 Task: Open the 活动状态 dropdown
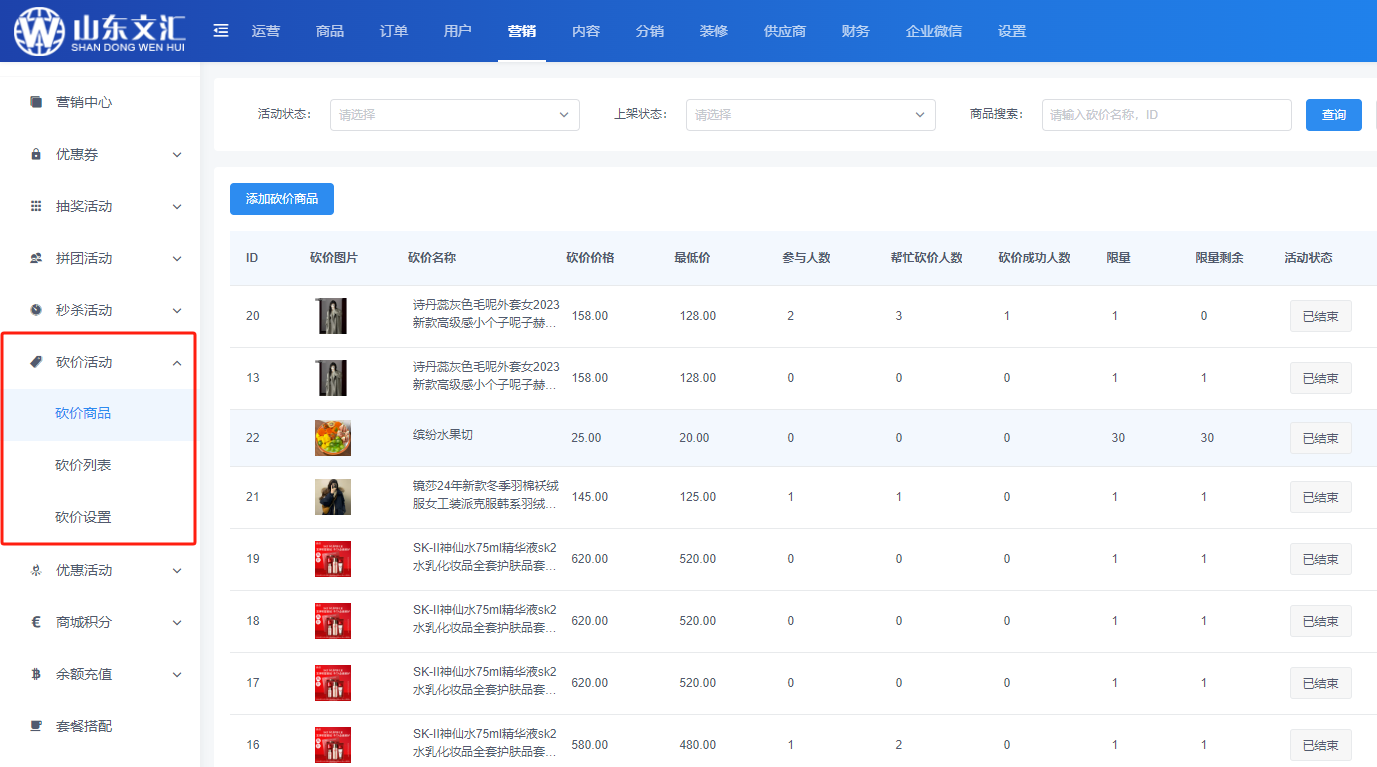[455, 115]
